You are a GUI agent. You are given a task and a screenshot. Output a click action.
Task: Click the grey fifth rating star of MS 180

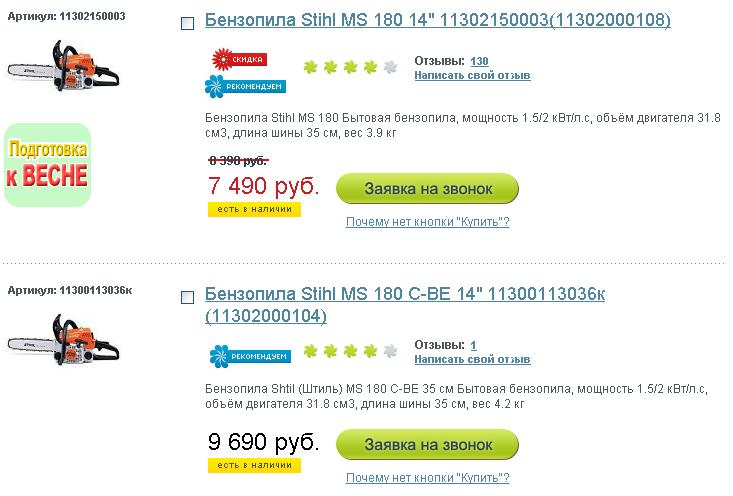[390, 67]
